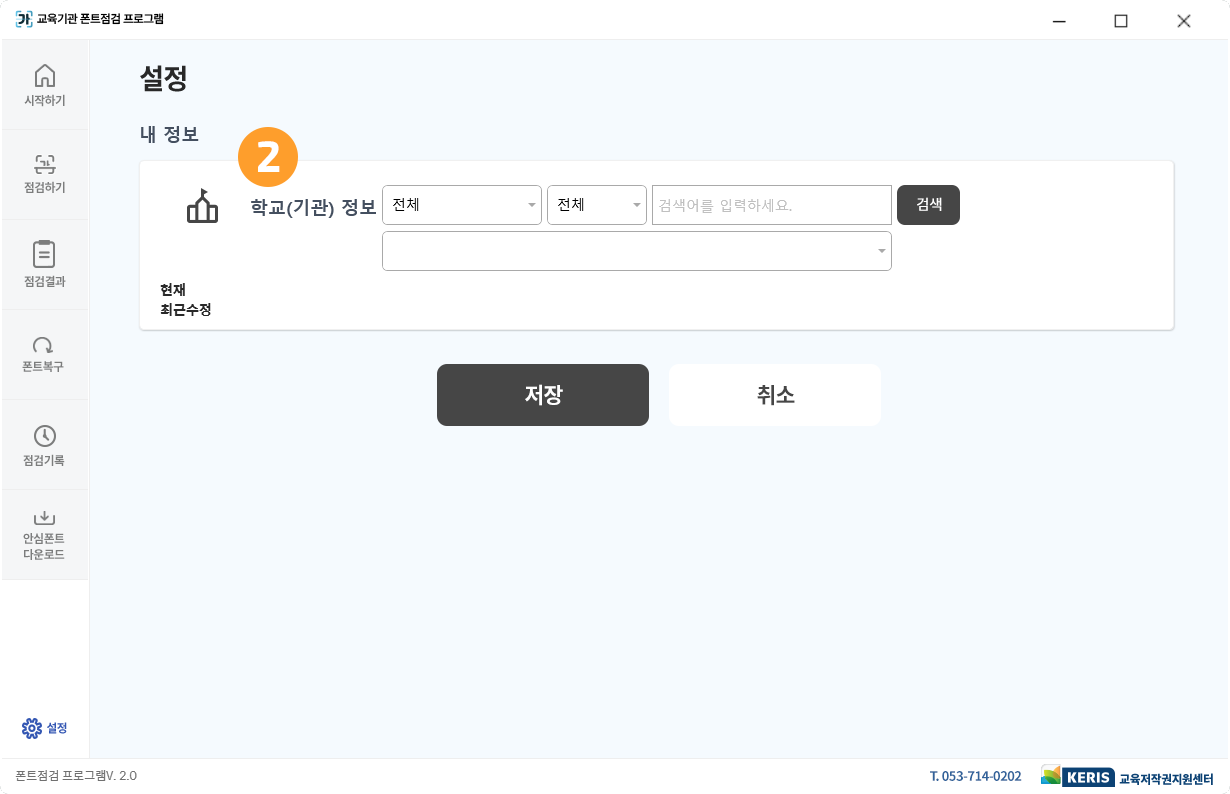Open the second 전체 filter dropdown
The image size is (1230, 794).
click(x=597, y=204)
